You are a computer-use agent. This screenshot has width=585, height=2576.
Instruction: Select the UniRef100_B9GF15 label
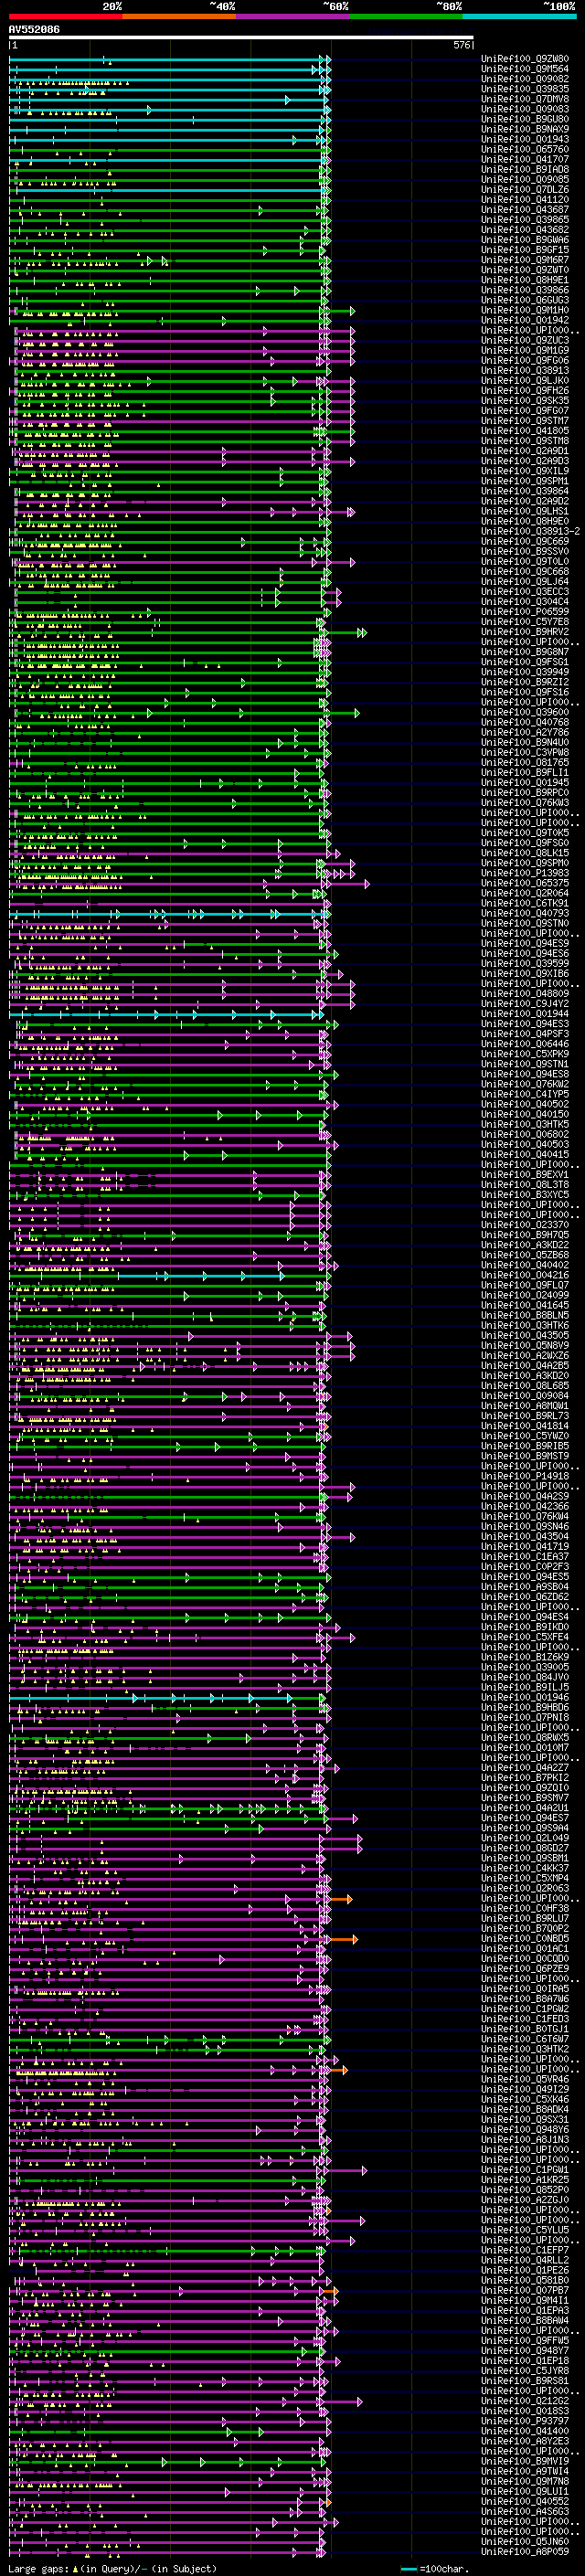(525, 250)
